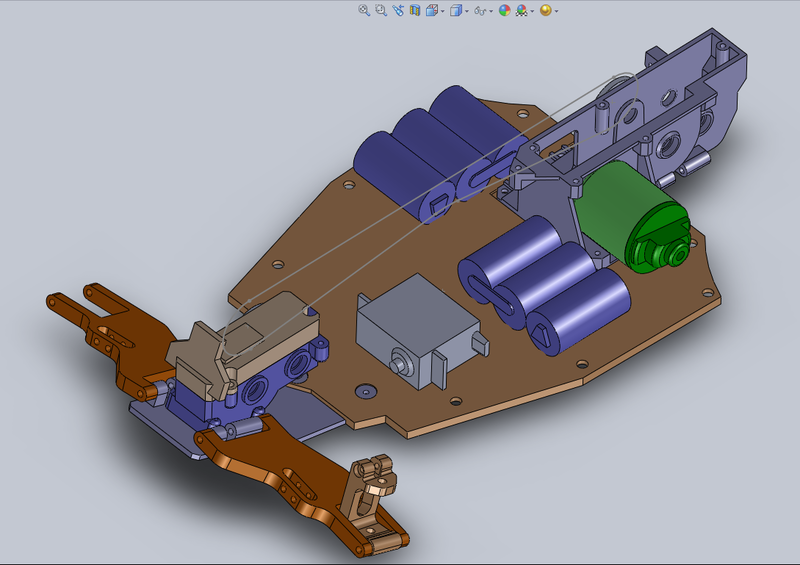The height and width of the screenshot is (565, 800).
Task: Open the View Settings dropdown arrow
Action: click(556, 11)
